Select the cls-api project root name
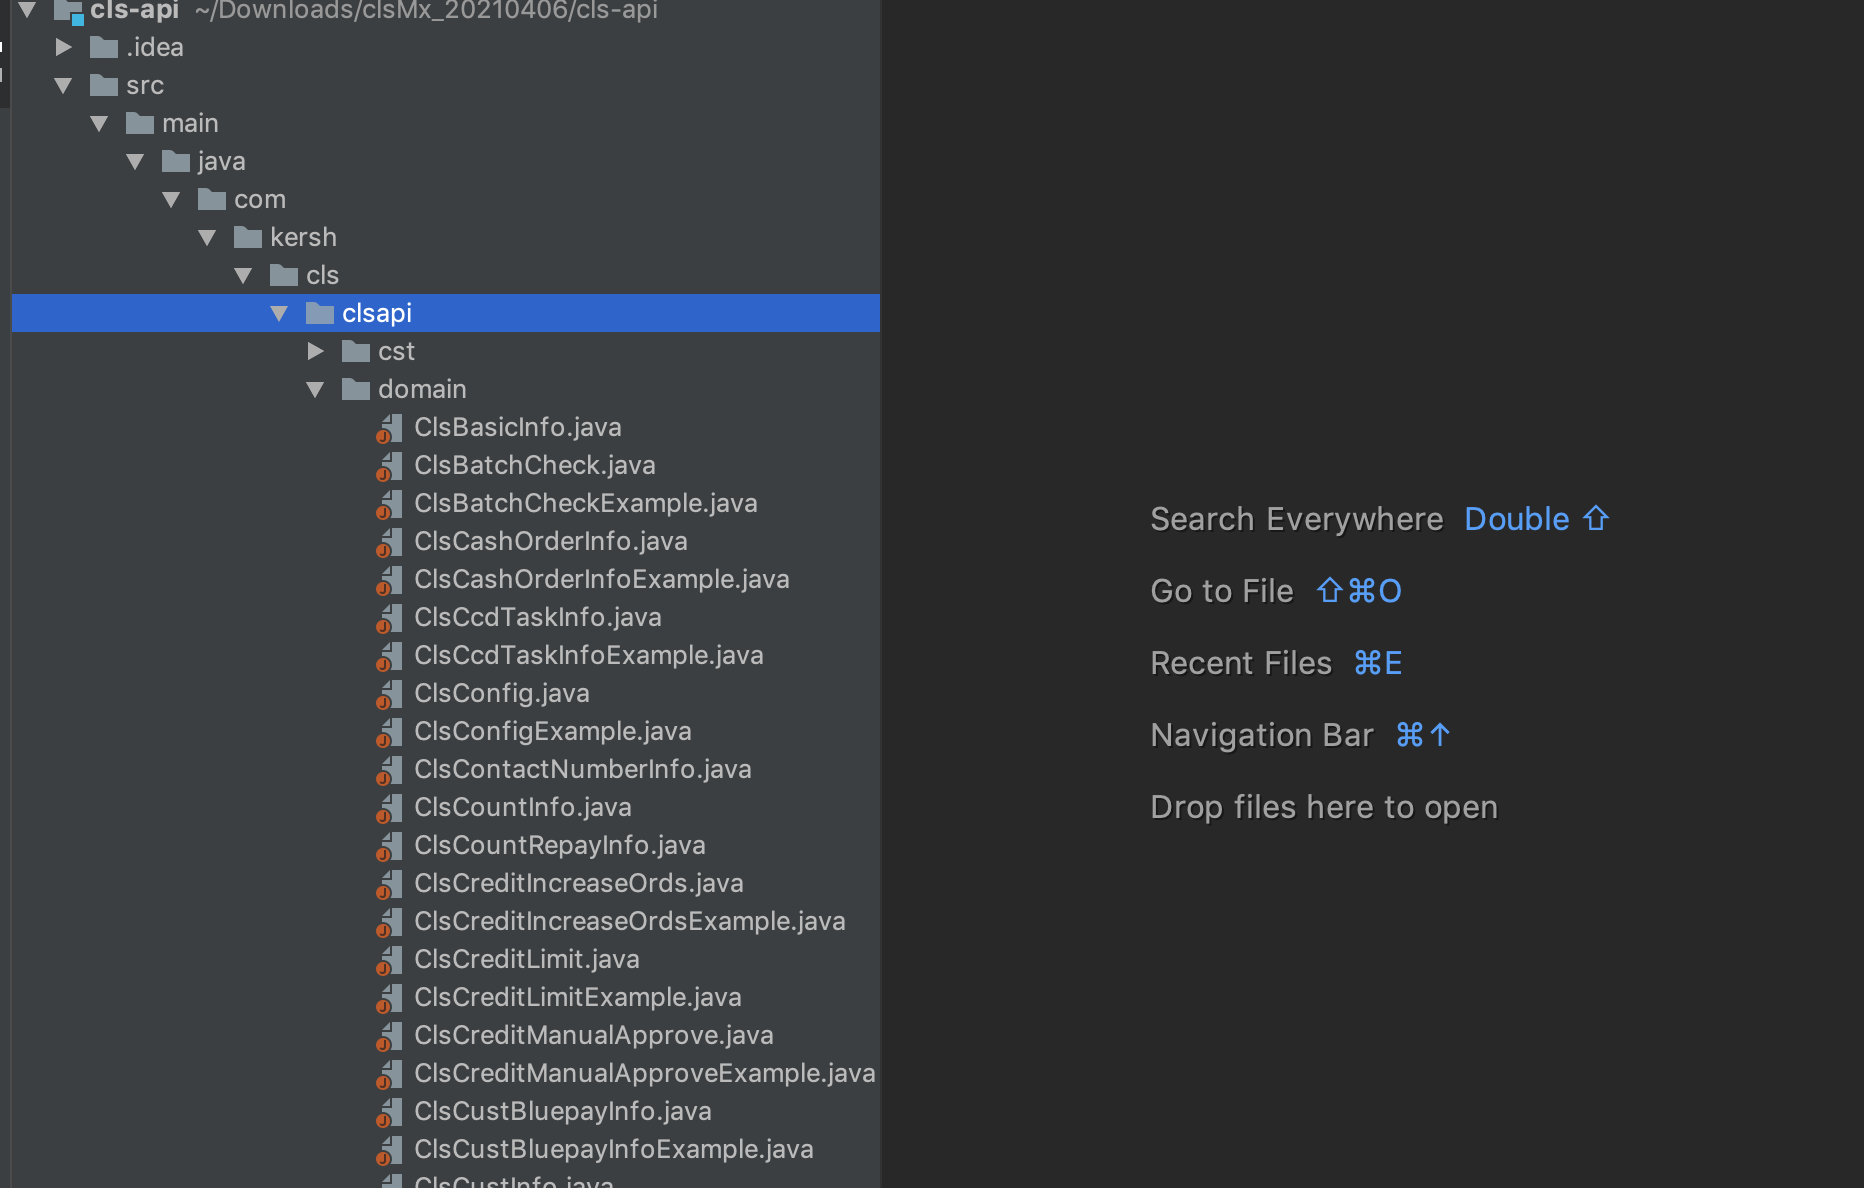The height and width of the screenshot is (1188, 1864). pos(134,10)
